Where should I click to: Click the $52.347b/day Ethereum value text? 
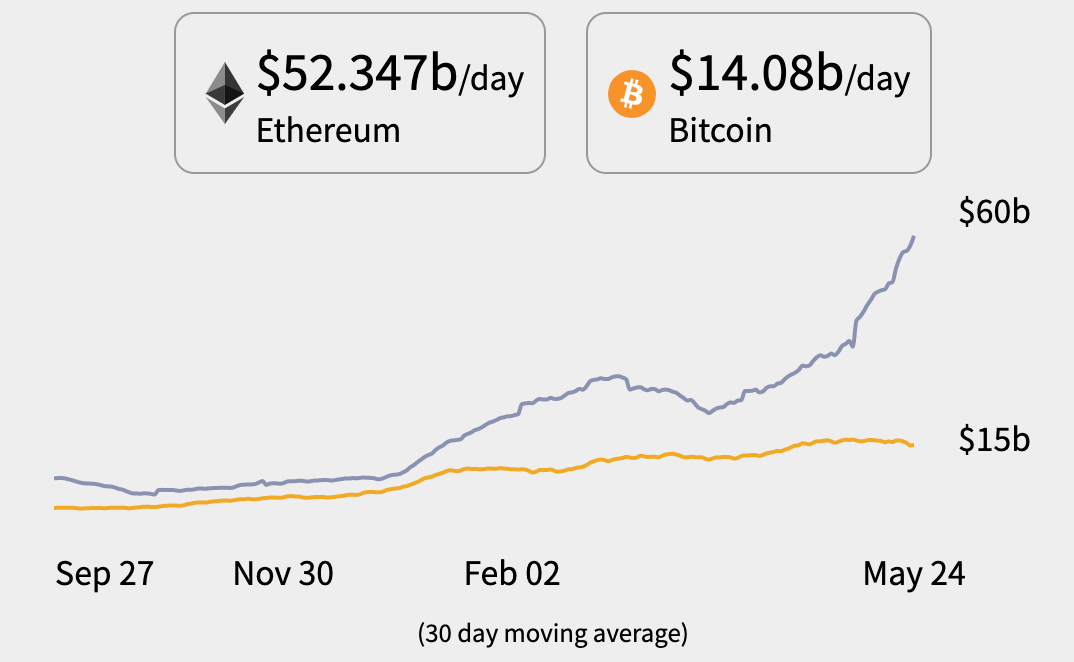(390, 73)
